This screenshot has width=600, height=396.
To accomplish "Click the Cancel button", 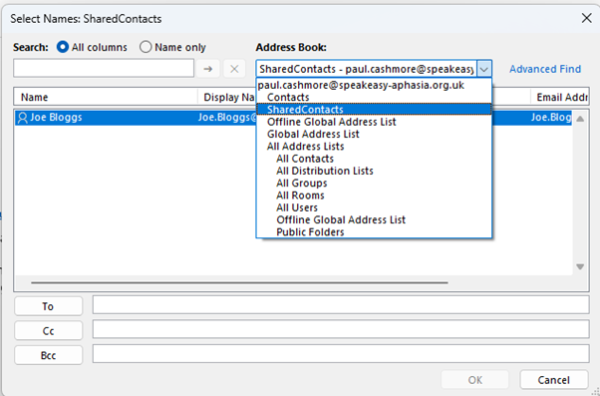I will click(554, 380).
